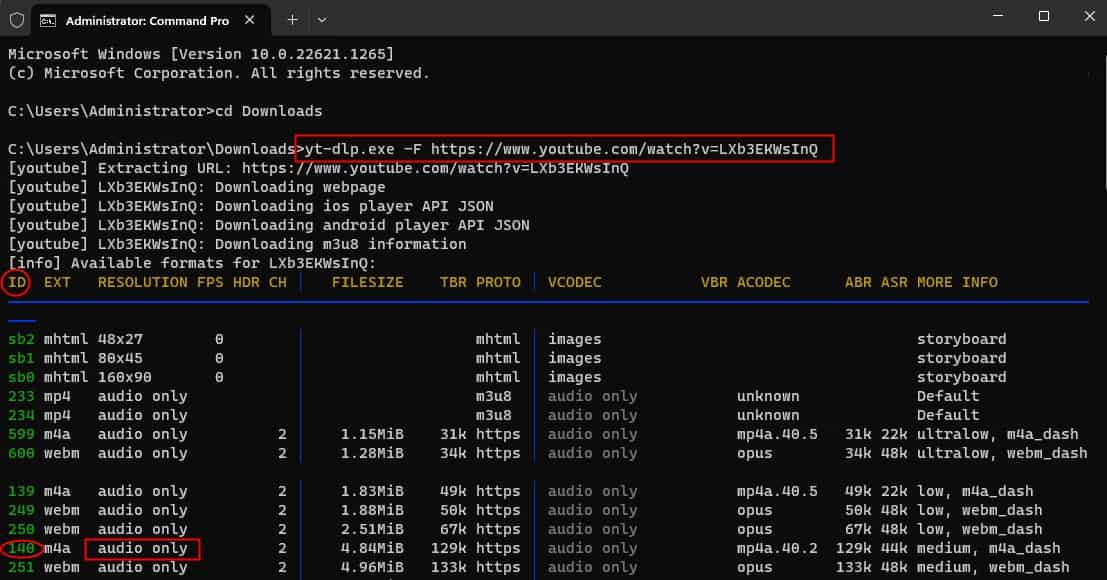Image resolution: width=1107 pixels, height=580 pixels.
Task: Maximize the terminal window
Action: (1043, 16)
